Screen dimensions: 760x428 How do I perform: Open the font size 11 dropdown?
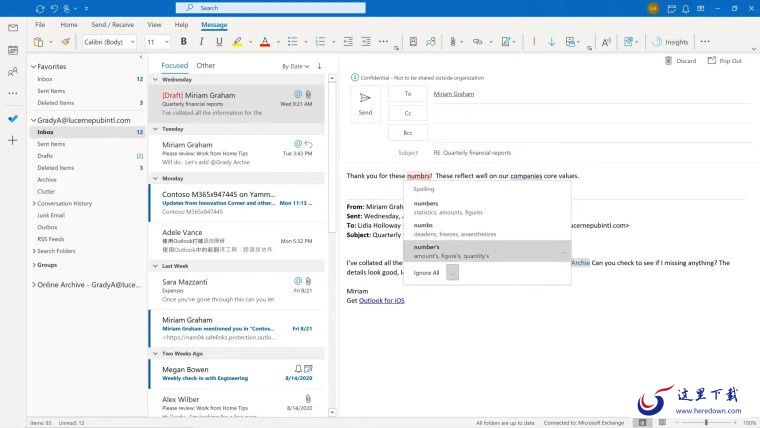pyautogui.click(x=166, y=42)
